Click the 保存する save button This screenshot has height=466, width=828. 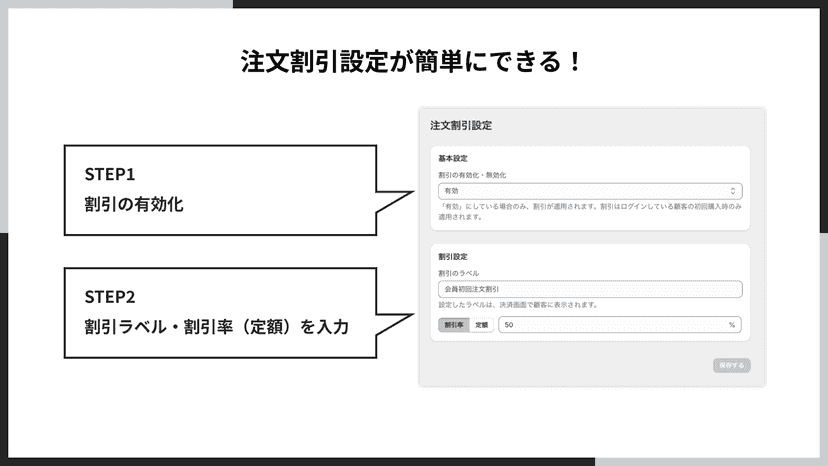coord(731,365)
